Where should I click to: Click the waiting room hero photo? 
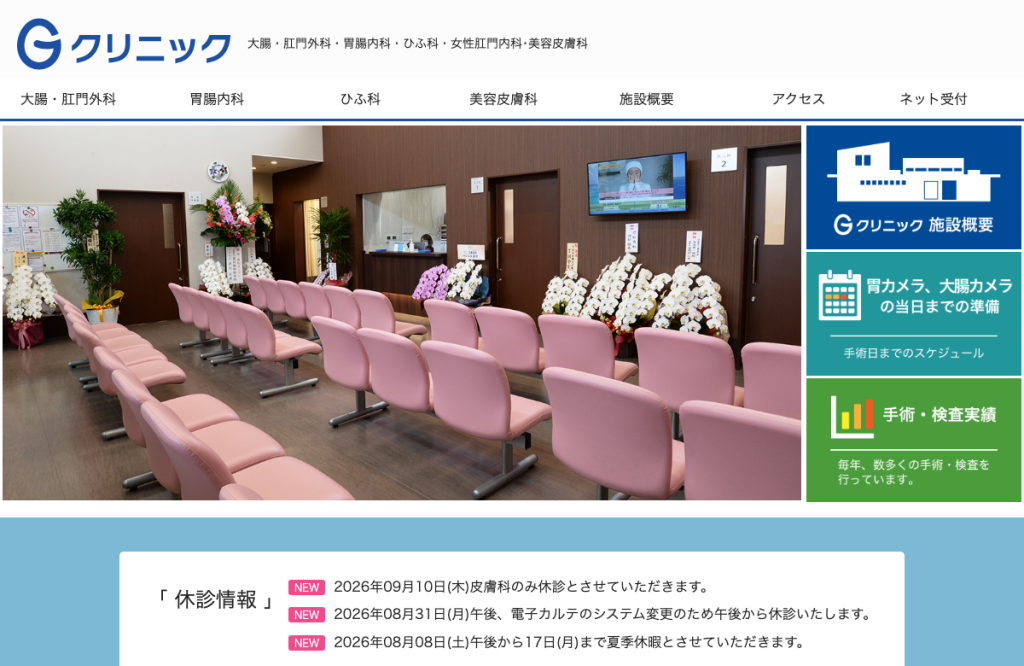[x=402, y=313]
